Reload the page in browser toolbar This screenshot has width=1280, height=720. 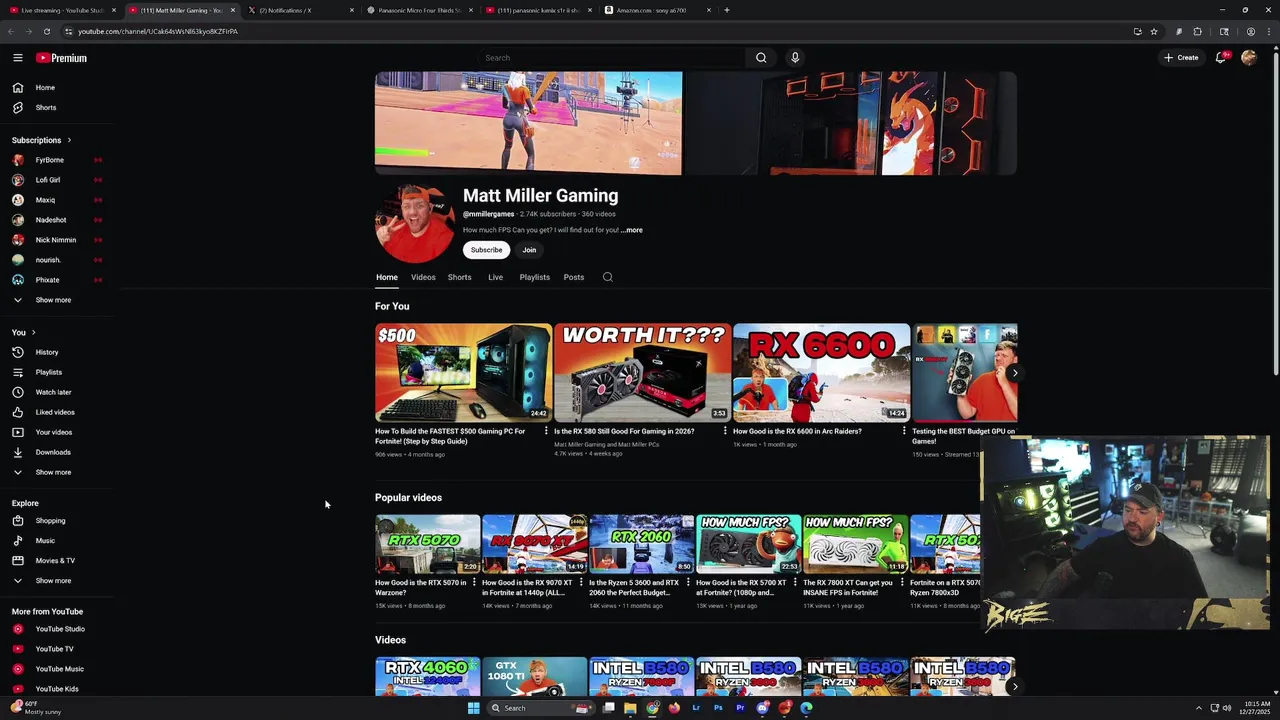[x=46, y=31]
